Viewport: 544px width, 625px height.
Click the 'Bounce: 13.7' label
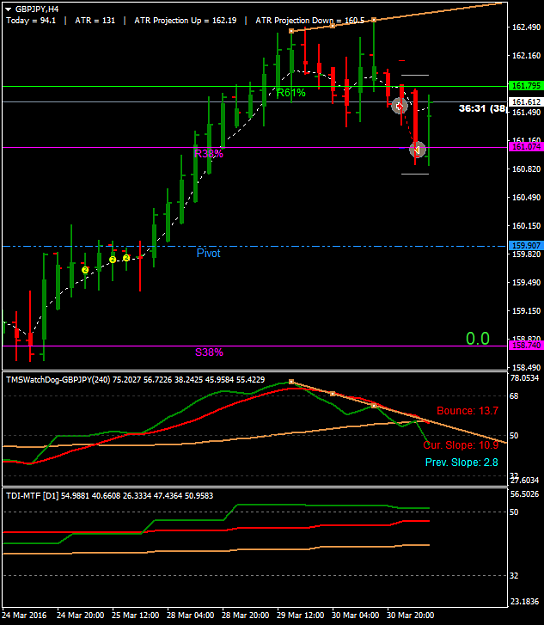tap(467, 411)
